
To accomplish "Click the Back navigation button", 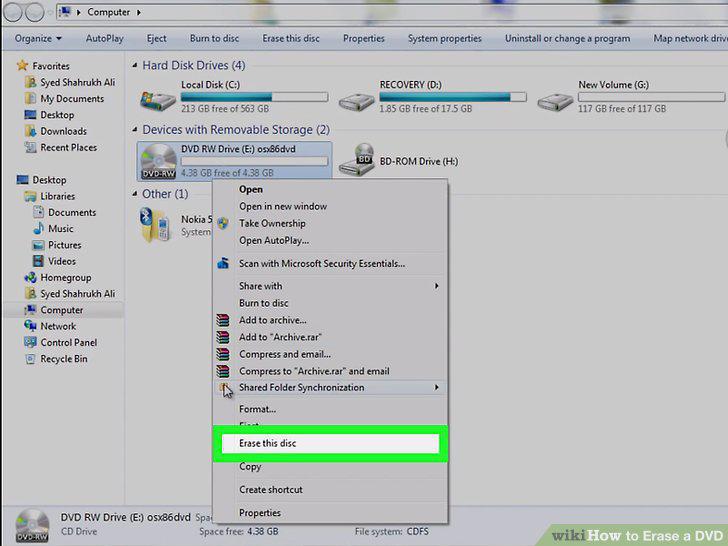I will pos(13,12).
